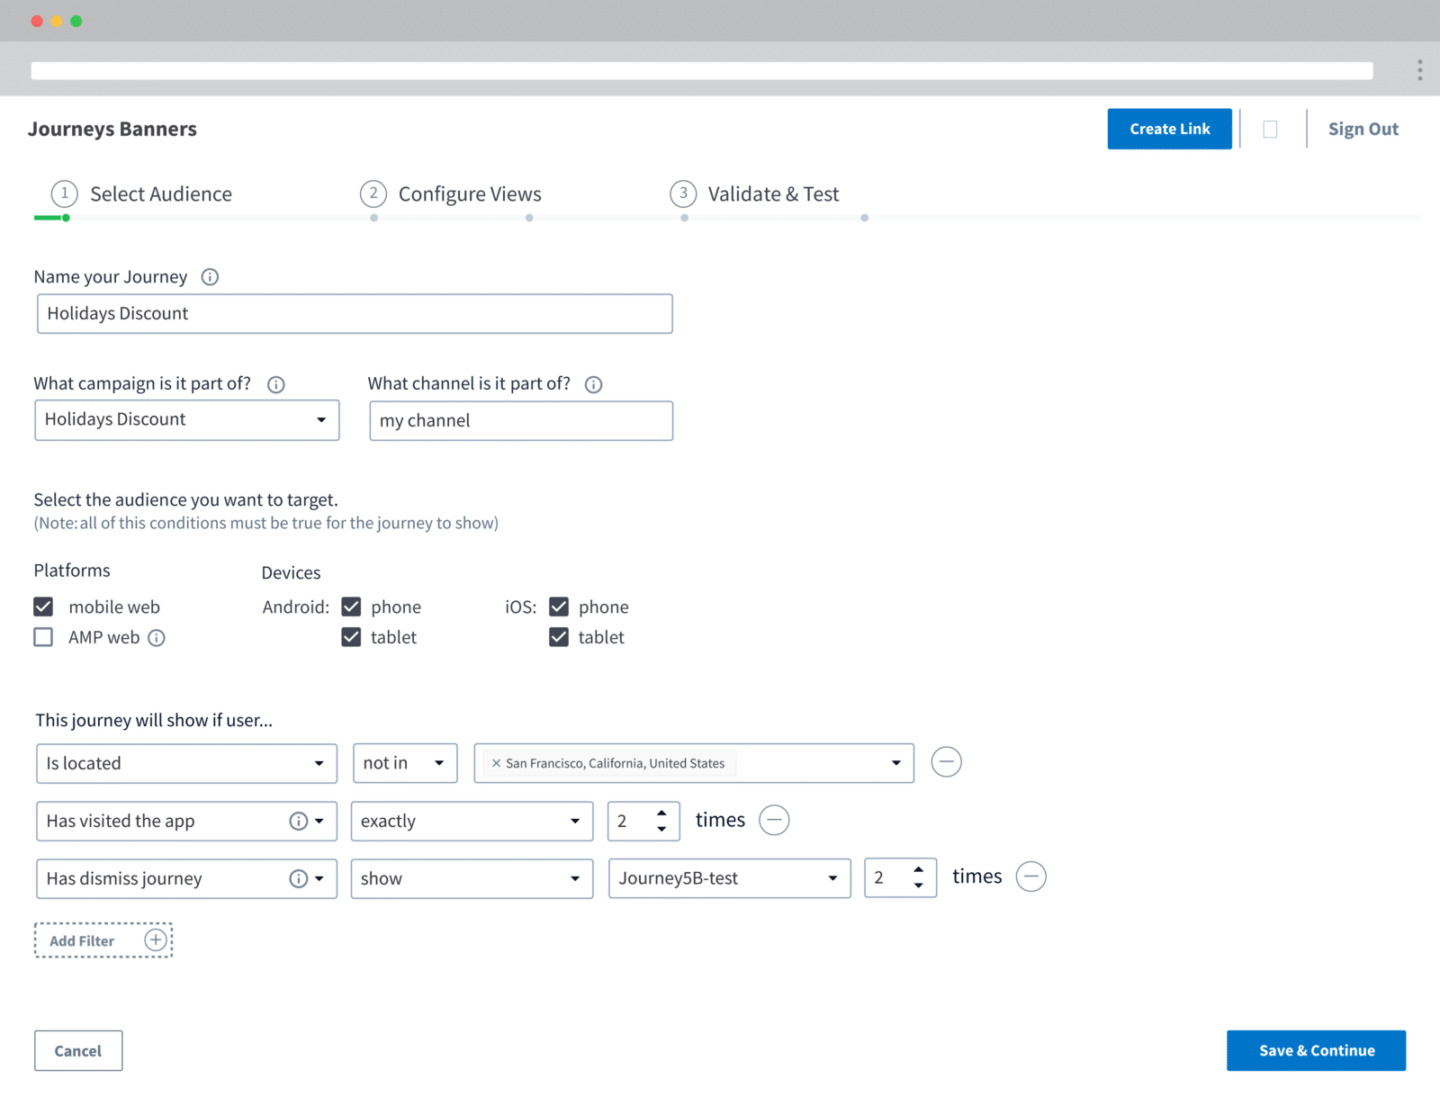Image resolution: width=1440 pixels, height=1106 pixels.
Task: Click the info icon on Has visited the app
Action: (297, 820)
